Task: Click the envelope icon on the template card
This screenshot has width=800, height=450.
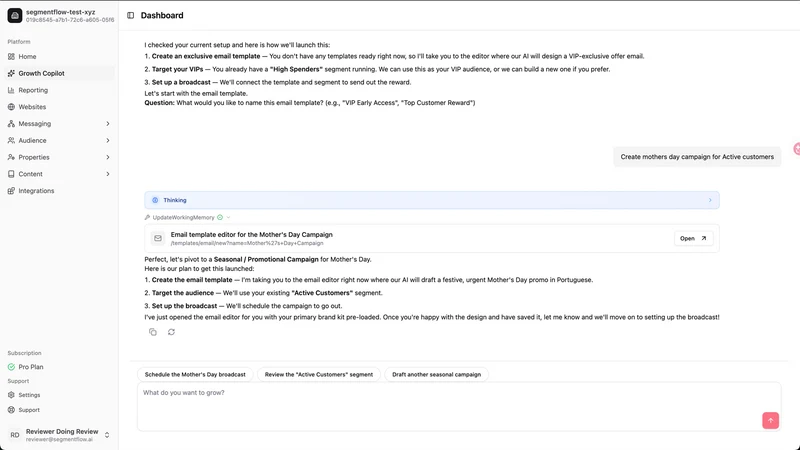Action: click(x=158, y=238)
